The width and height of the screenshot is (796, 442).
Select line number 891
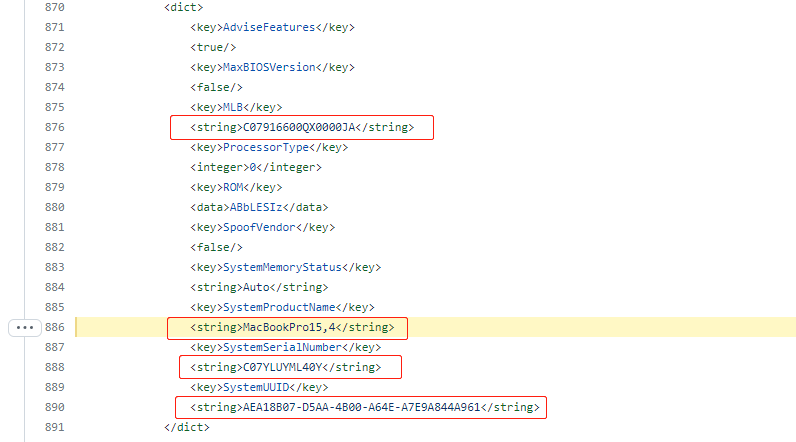(x=54, y=427)
